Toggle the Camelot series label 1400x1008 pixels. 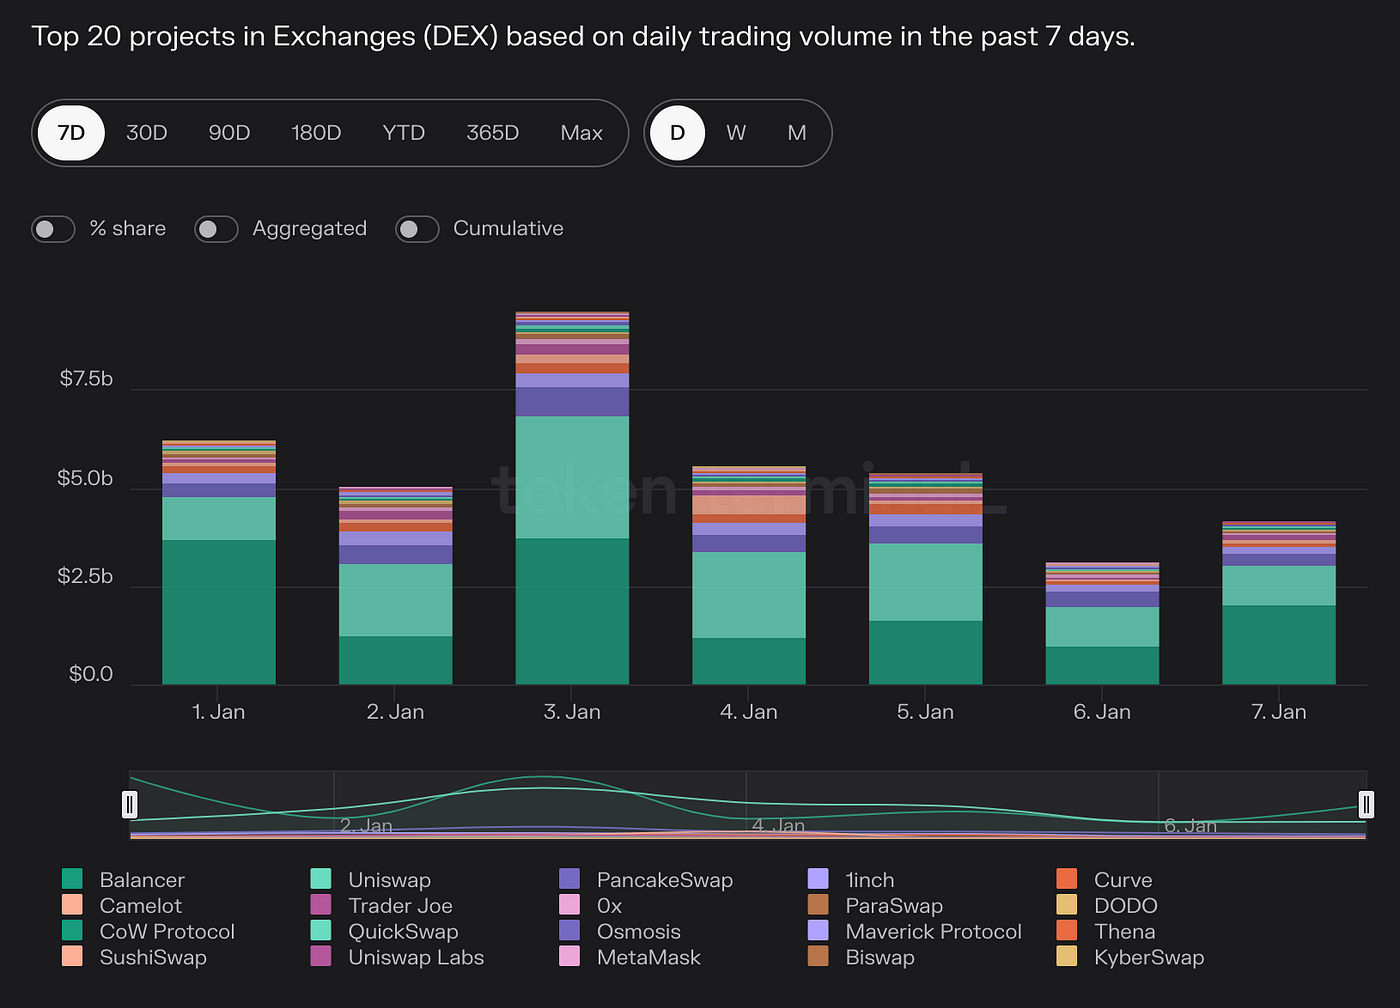click(141, 906)
